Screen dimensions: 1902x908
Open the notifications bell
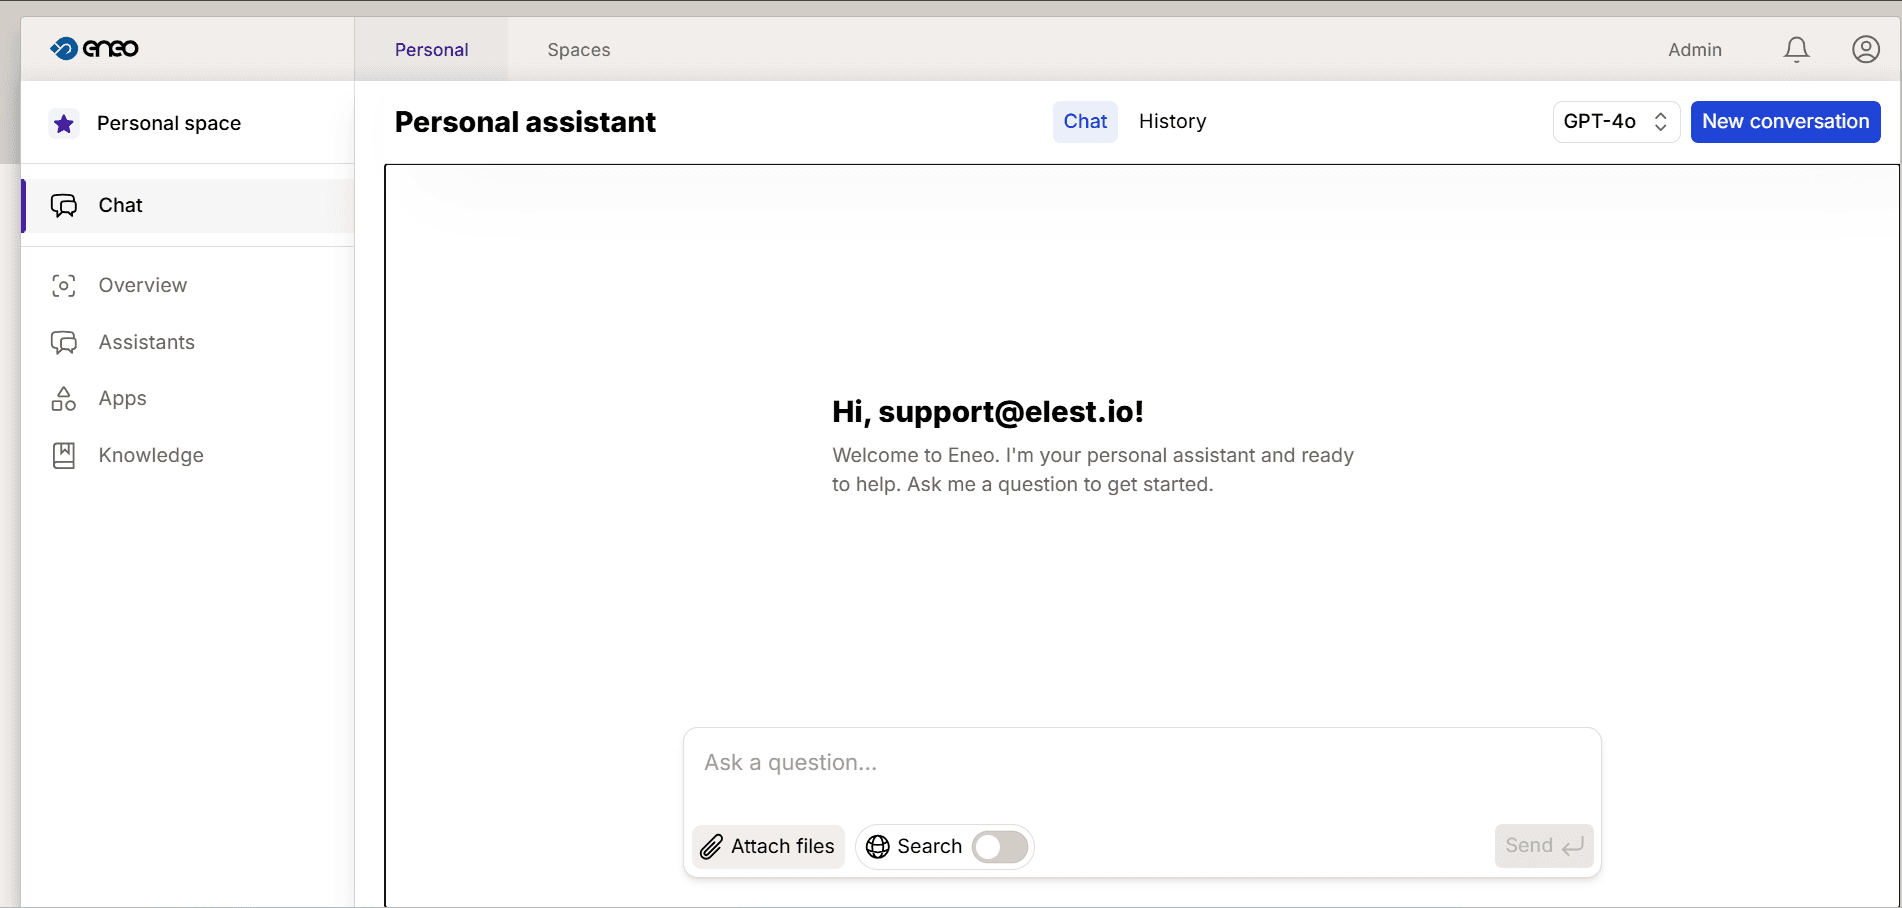pos(1796,48)
